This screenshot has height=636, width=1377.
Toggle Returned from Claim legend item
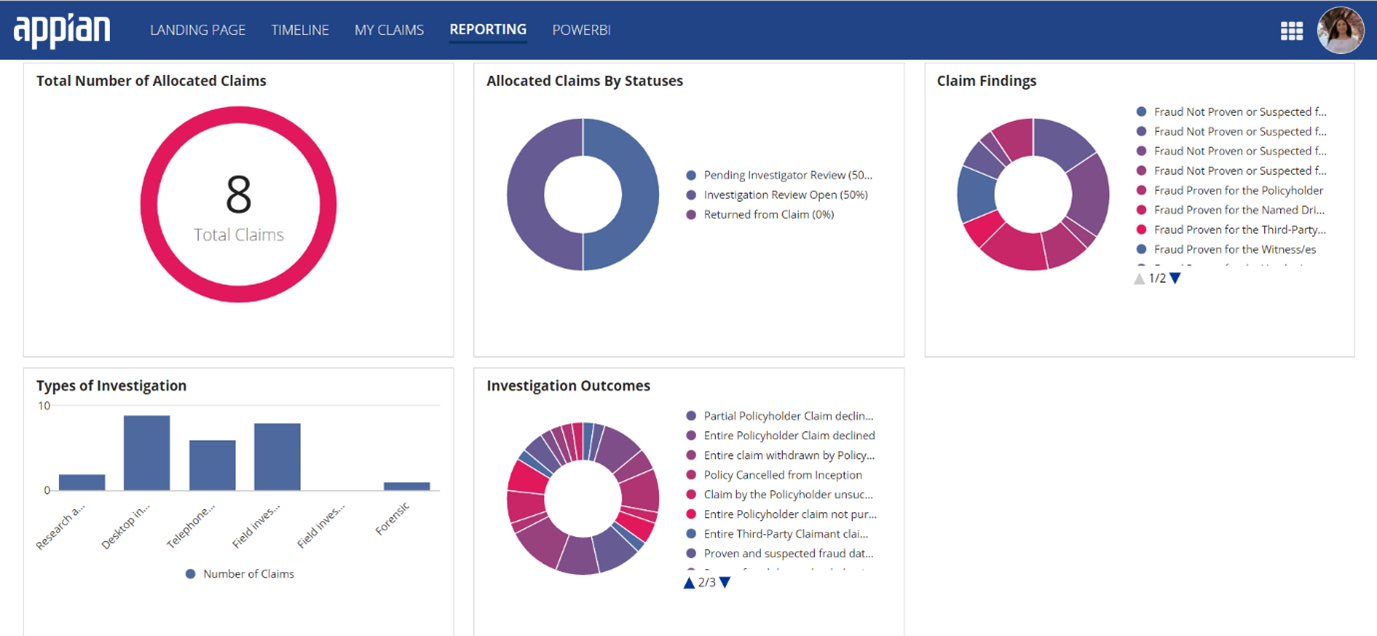[x=768, y=215]
